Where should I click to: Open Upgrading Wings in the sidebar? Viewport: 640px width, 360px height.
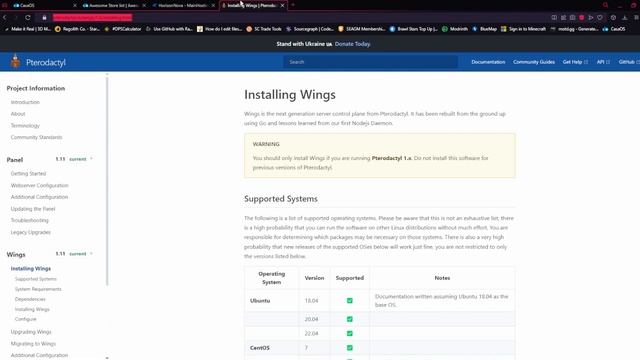click(31, 332)
